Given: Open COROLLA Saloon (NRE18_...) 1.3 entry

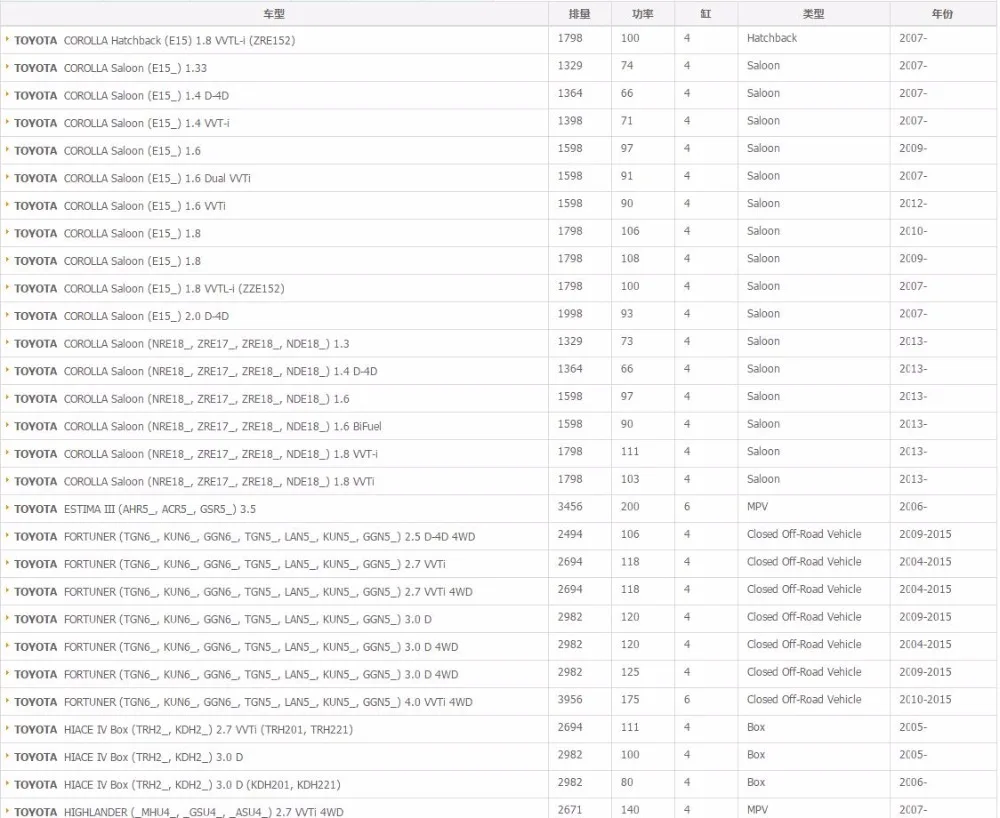Looking at the screenshot, I should [x=182, y=344].
